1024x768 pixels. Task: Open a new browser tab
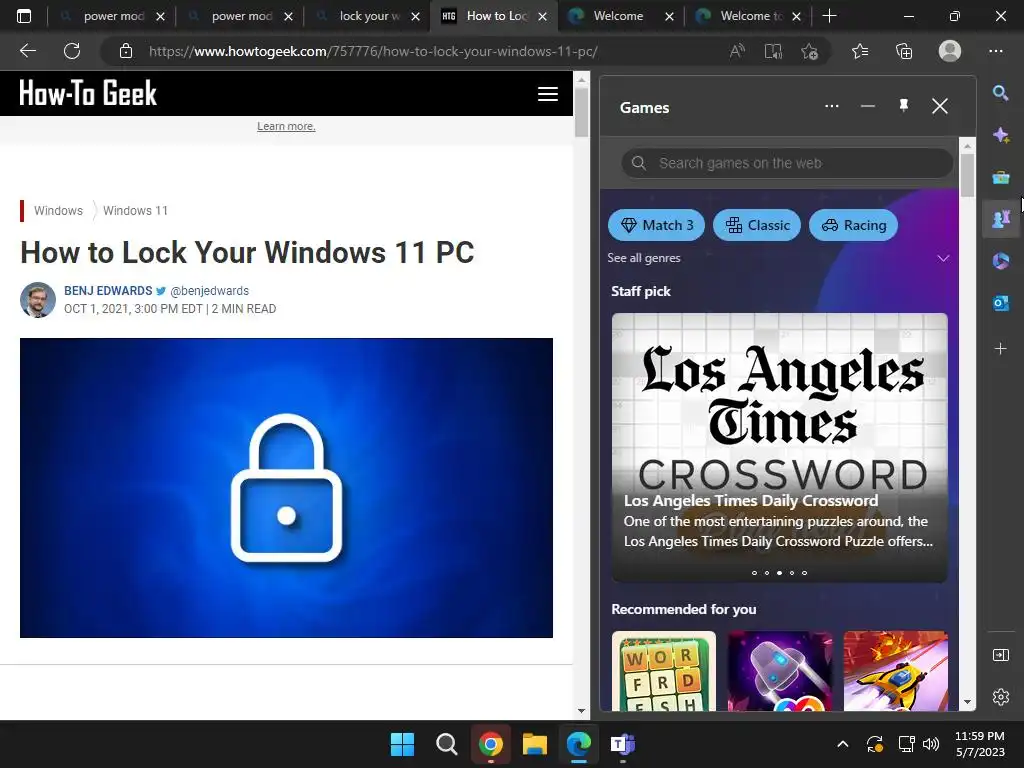tap(829, 16)
